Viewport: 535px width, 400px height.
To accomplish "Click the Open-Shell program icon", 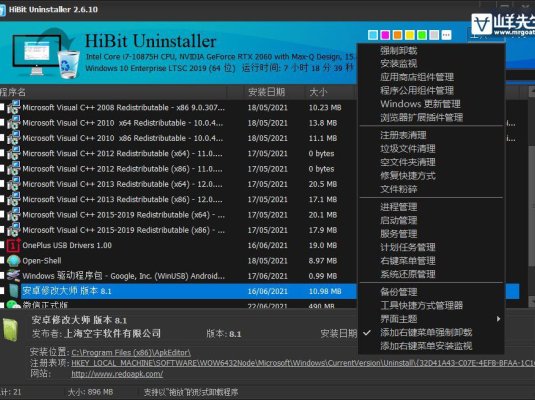I will click(14, 261).
